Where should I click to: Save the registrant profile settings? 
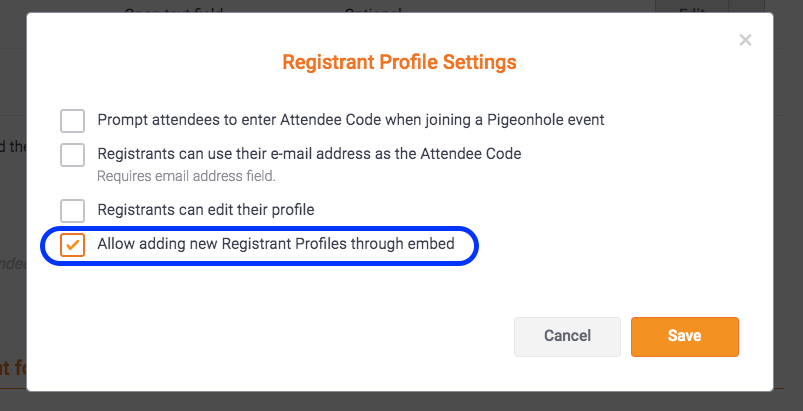pyautogui.click(x=684, y=337)
